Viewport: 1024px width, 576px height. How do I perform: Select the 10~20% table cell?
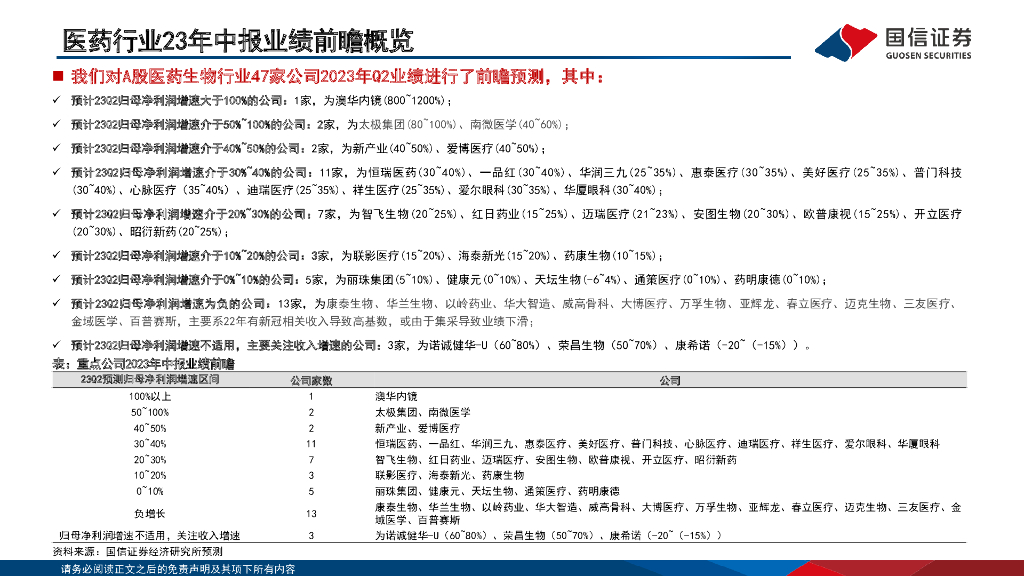(x=150, y=475)
